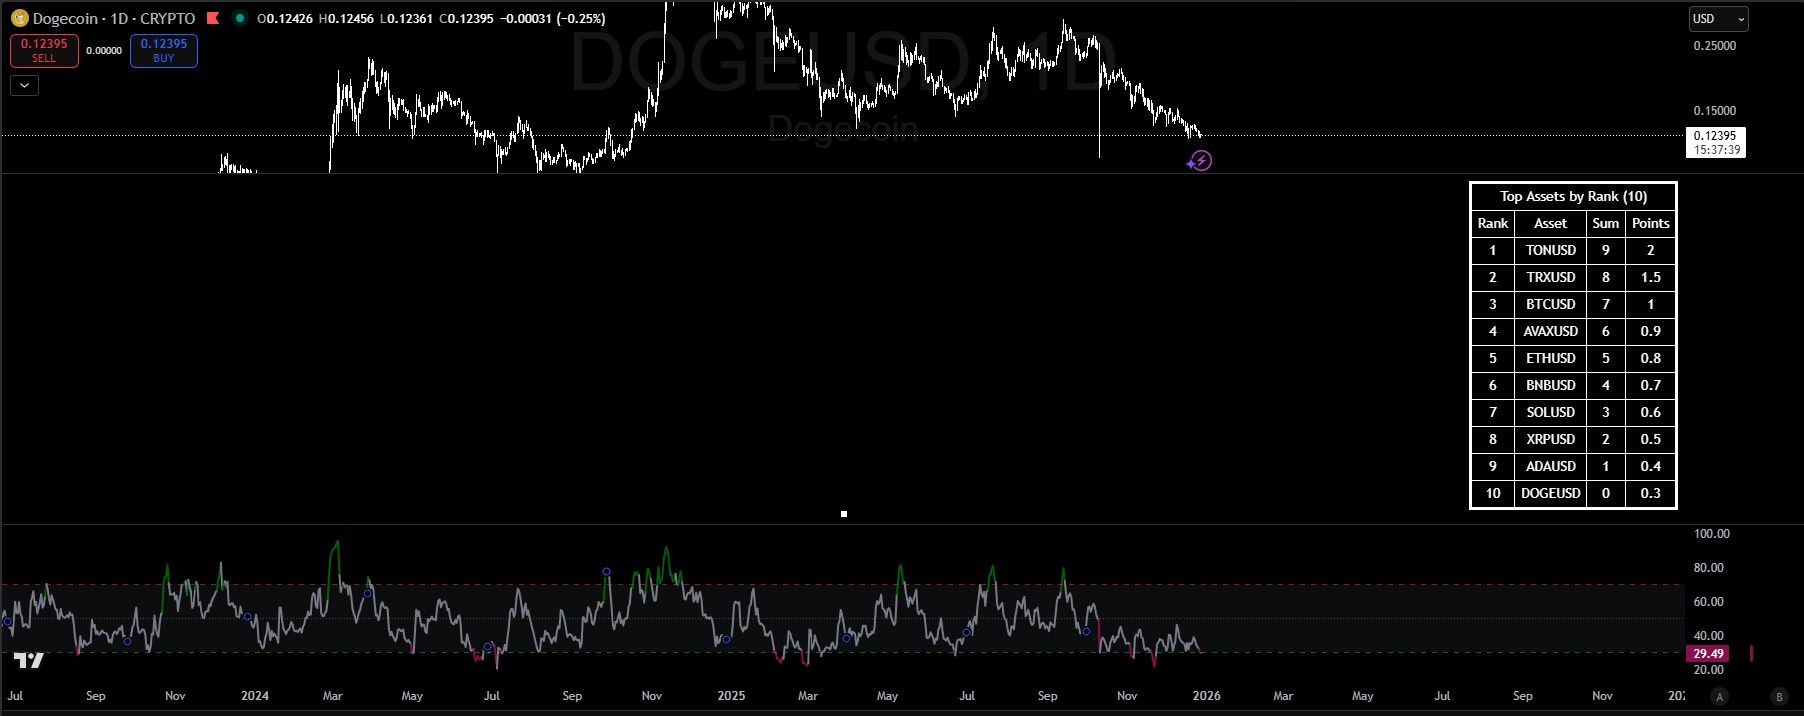Viewport: 1804px width, 716px height.
Task: Click the SOLUSD table cell
Action: coord(1550,412)
